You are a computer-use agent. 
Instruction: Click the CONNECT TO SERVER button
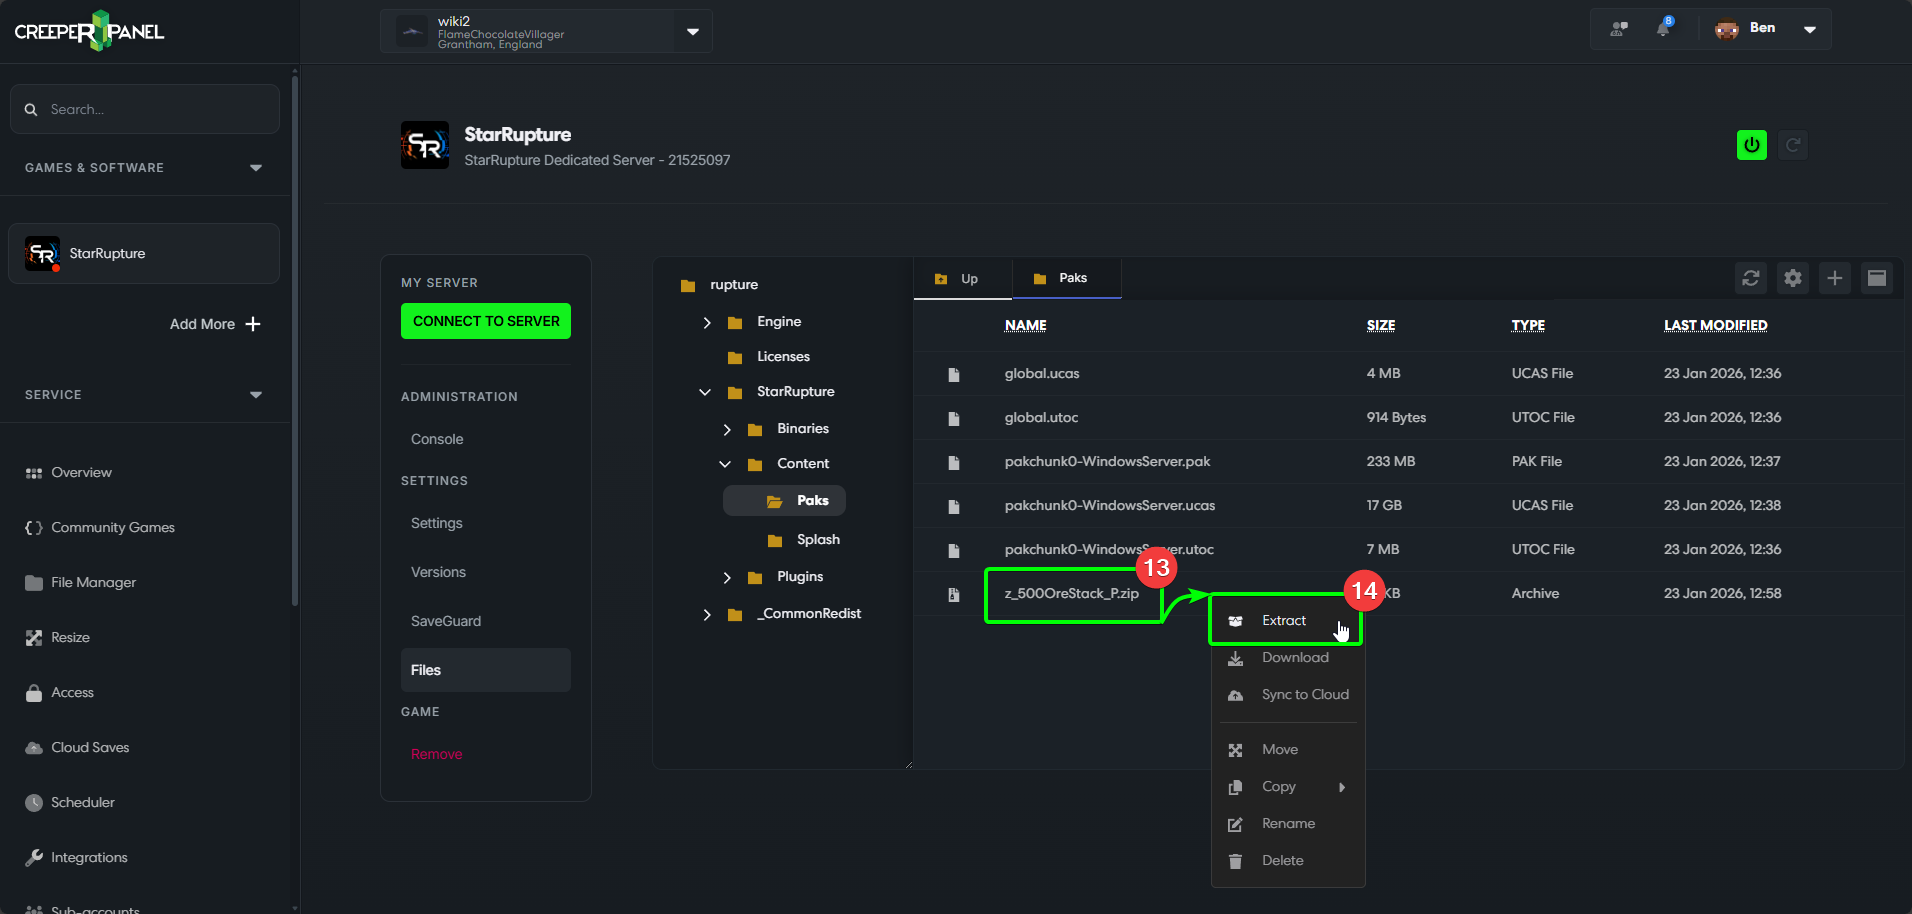pyautogui.click(x=485, y=321)
